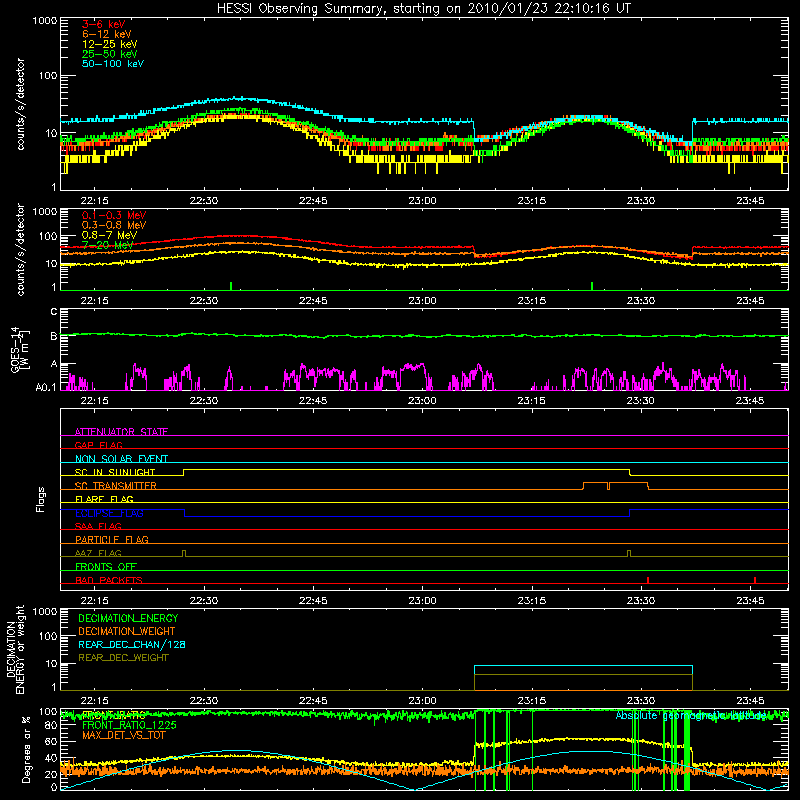
Task: Click the DECIMATION_WEIGHT legend label
Action: 127,631
